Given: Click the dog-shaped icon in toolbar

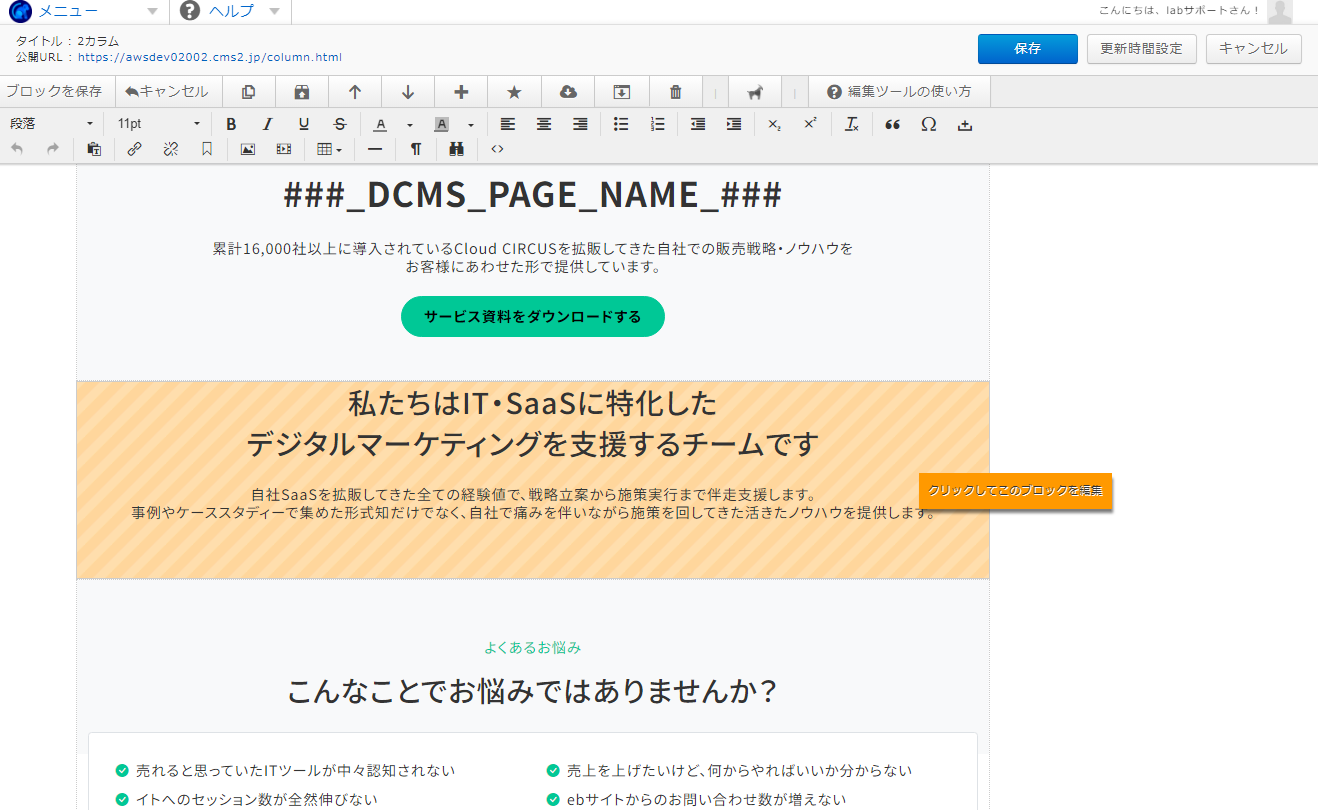Looking at the screenshot, I should pyautogui.click(x=755, y=92).
